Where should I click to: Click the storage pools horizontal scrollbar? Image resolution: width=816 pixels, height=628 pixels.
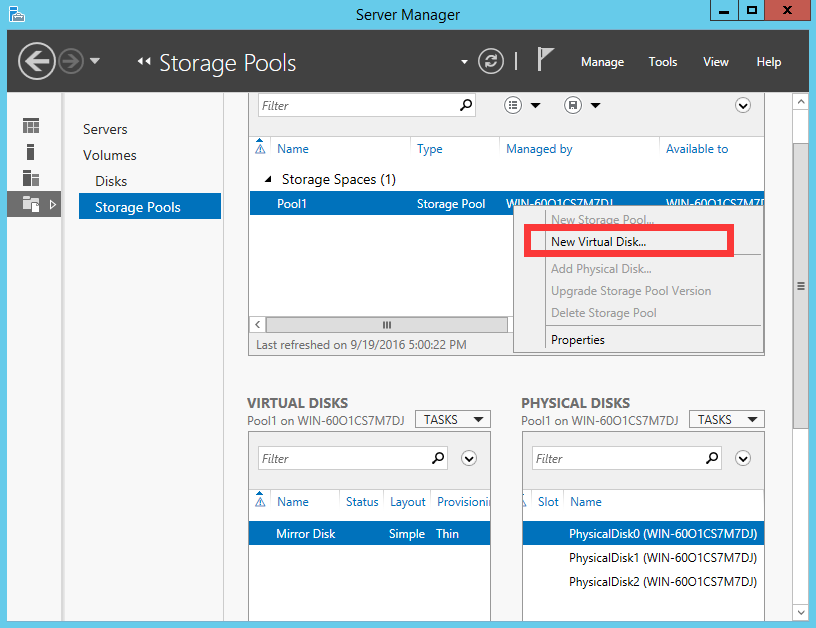point(386,325)
